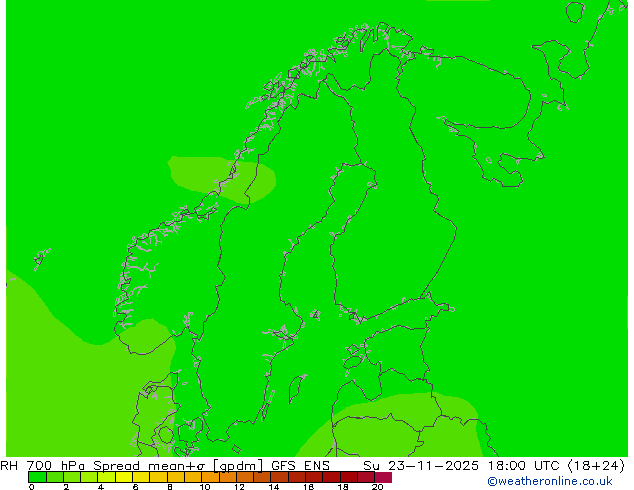
Task: Click the crimson legend swatch past 20
Action: [x=383, y=477]
